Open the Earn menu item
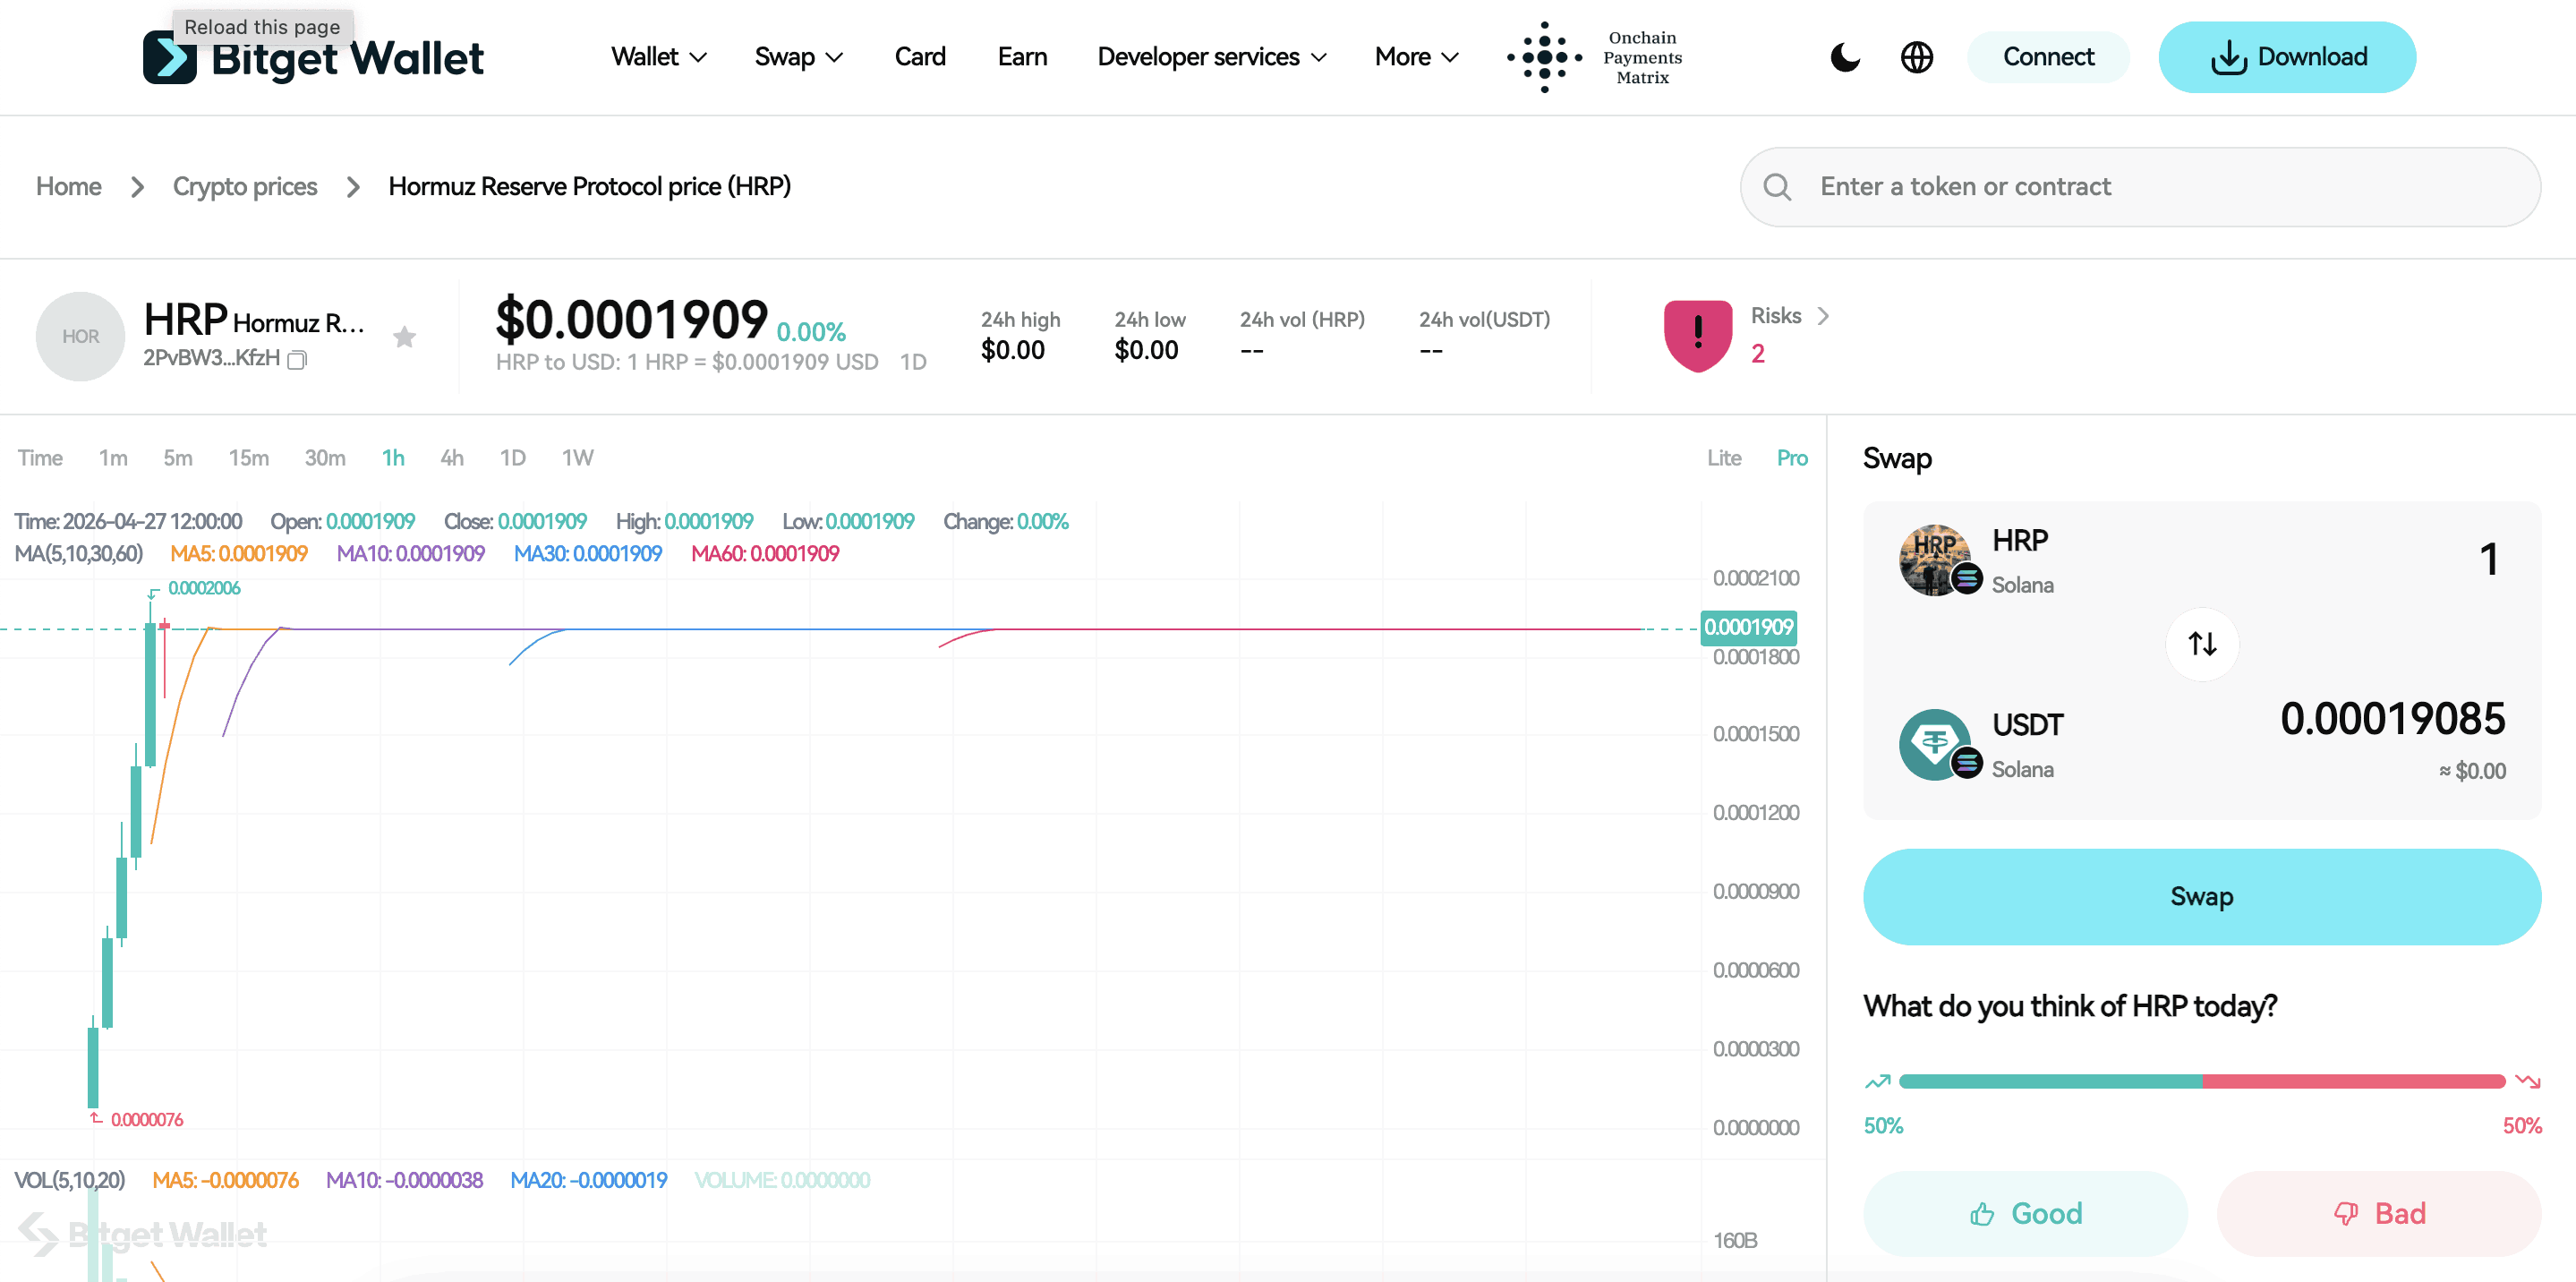Screen dimensions: 2576x1282 click(x=1021, y=57)
